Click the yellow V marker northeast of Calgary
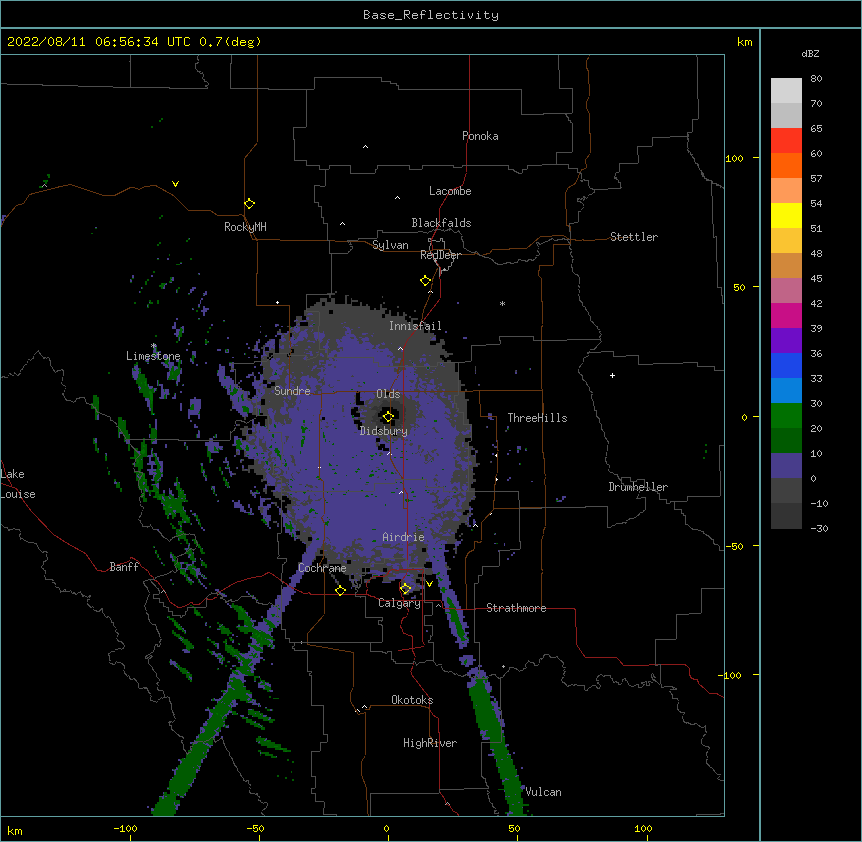862x842 pixels. pyautogui.click(x=429, y=584)
